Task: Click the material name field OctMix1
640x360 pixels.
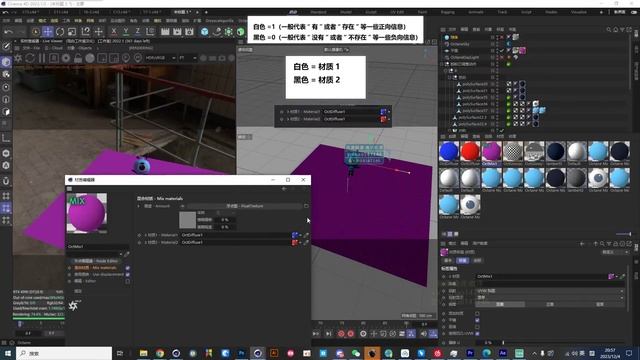Action: [x=98, y=247]
